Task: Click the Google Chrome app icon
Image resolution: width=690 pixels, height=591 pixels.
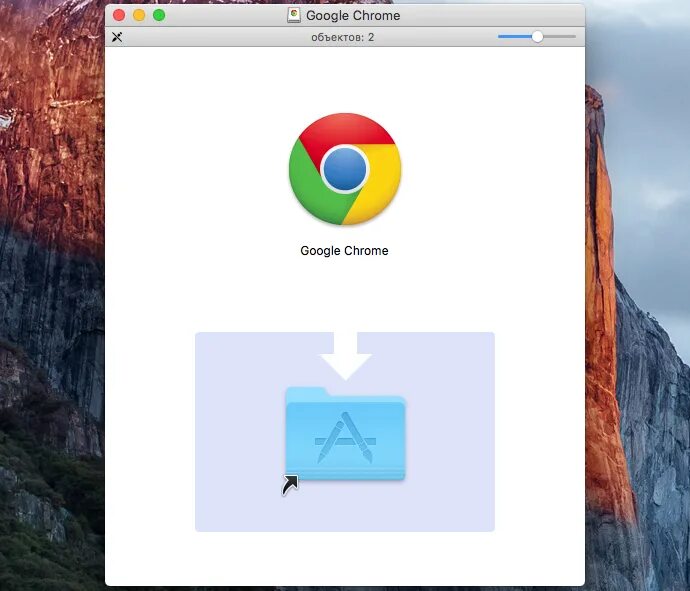Action: point(345,169)
